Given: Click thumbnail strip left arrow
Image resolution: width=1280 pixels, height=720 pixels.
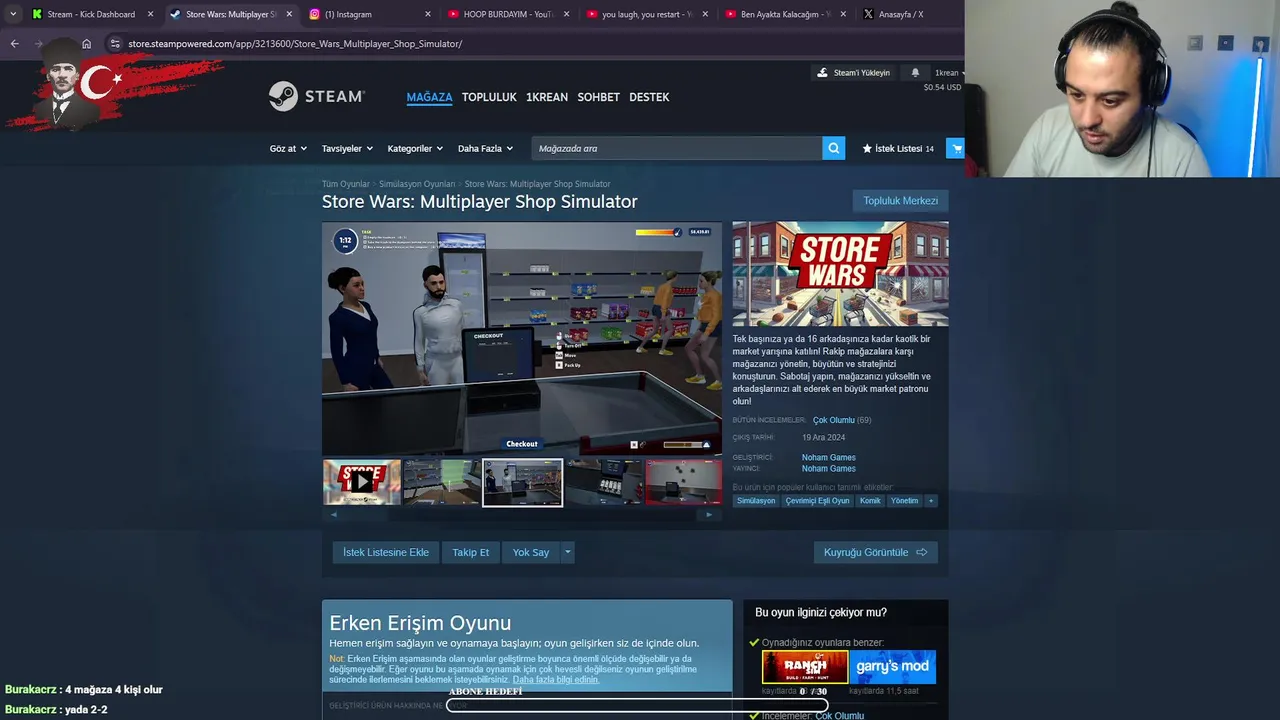Looking at the screenshot, I should click(x=333, y=514).
